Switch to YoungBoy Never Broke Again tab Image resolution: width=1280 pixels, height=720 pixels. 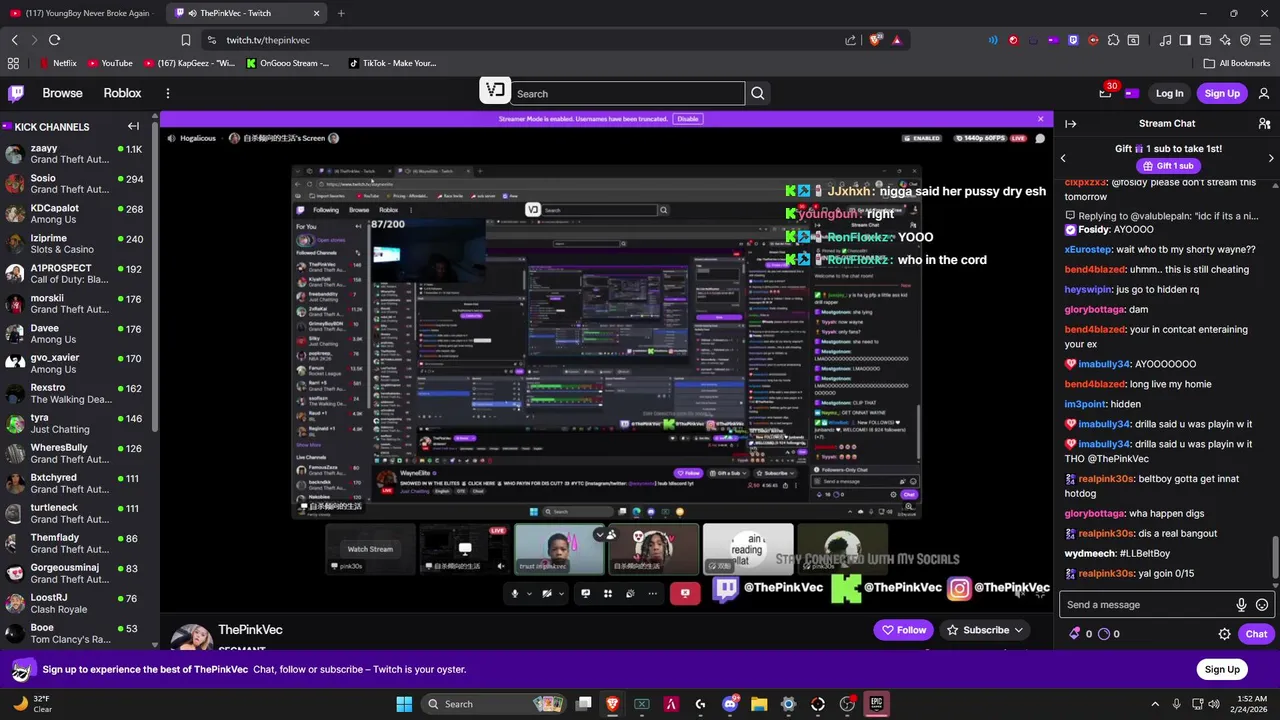(x=83, y=13)
